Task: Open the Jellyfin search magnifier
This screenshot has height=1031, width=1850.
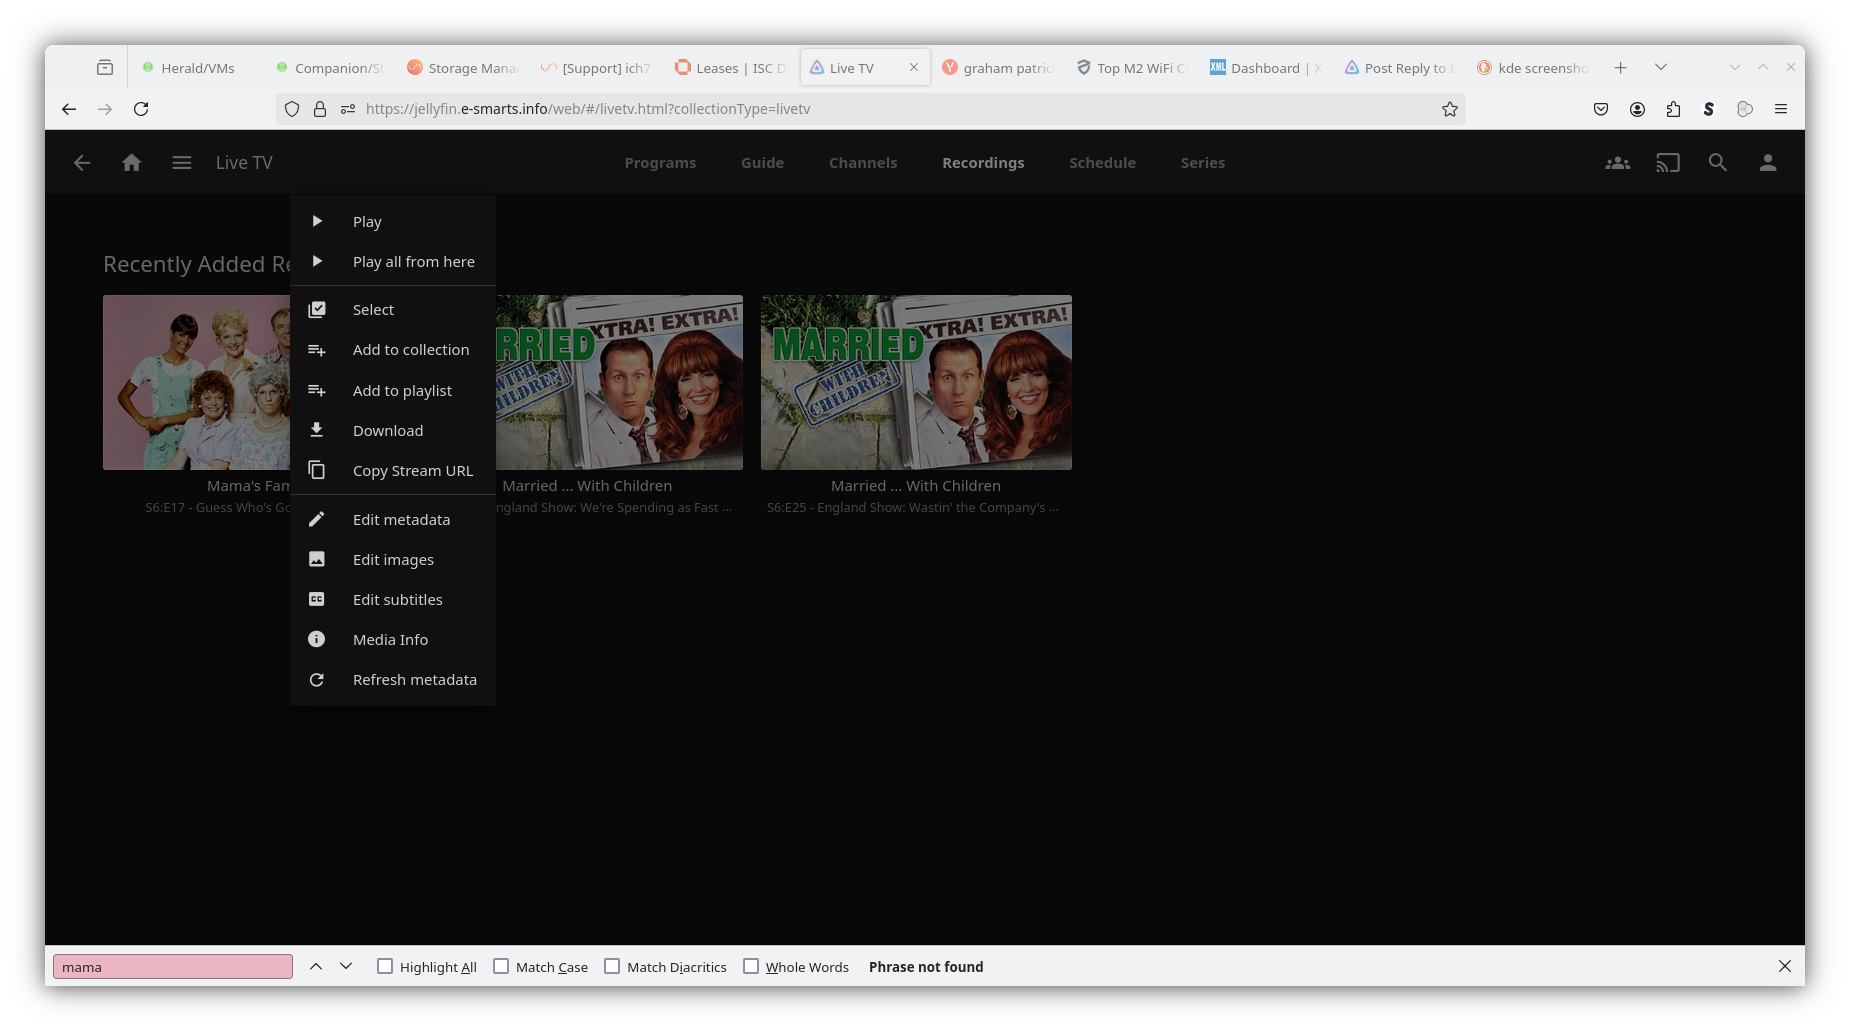Action: 1717,163
